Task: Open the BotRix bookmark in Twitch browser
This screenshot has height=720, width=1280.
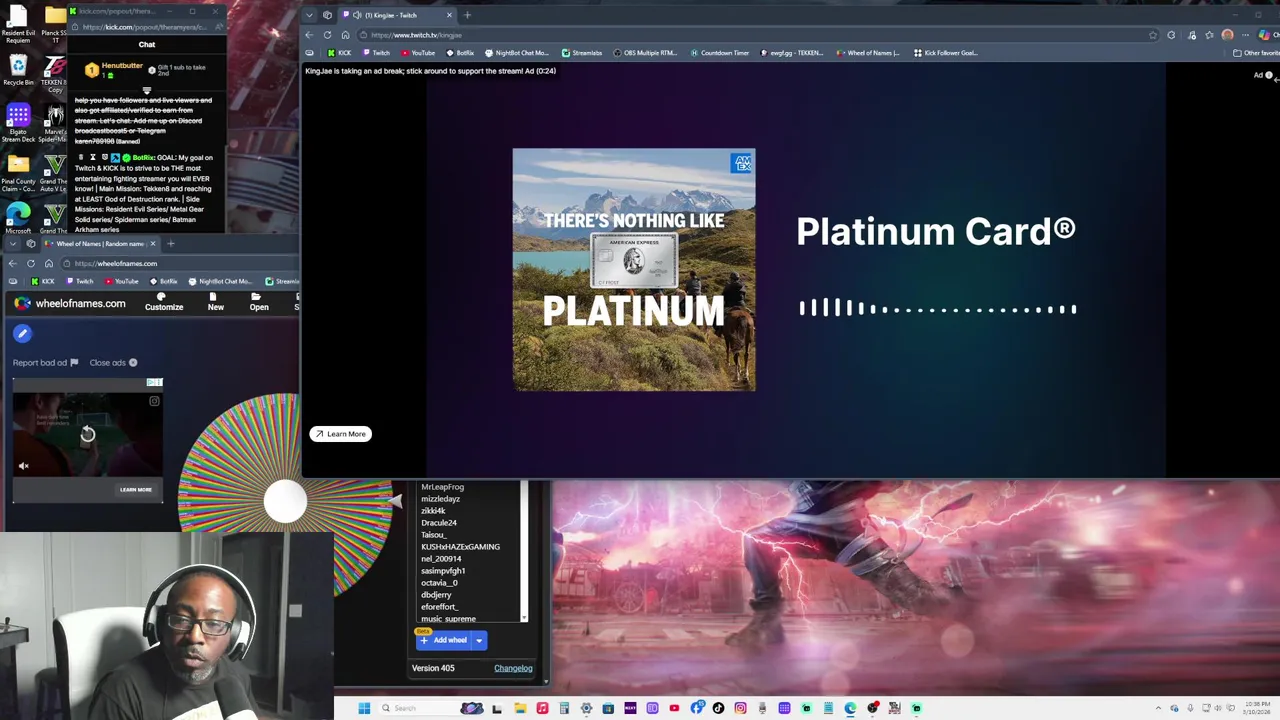Action: click(x=460, y=53)
